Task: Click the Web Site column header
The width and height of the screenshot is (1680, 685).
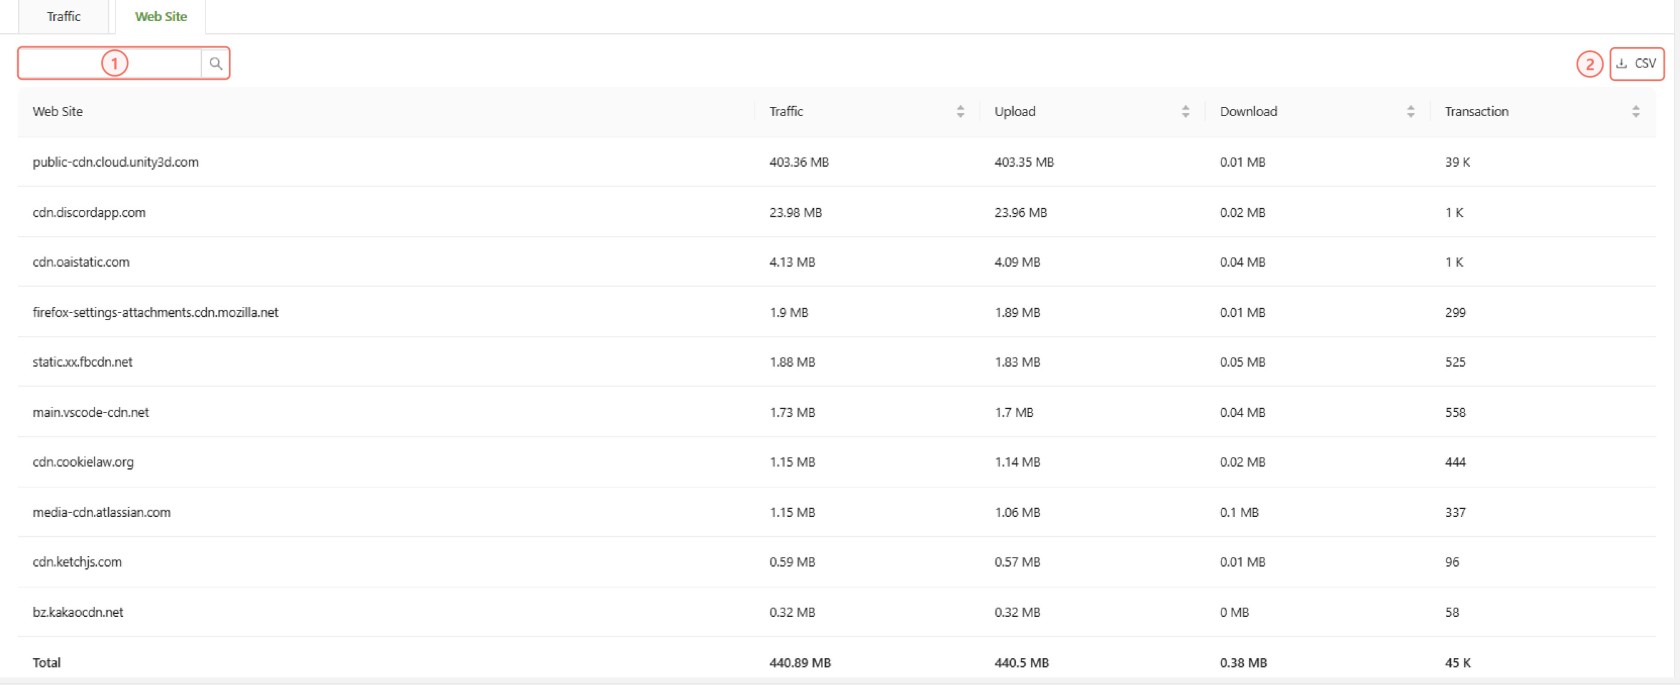Action: 58,112
